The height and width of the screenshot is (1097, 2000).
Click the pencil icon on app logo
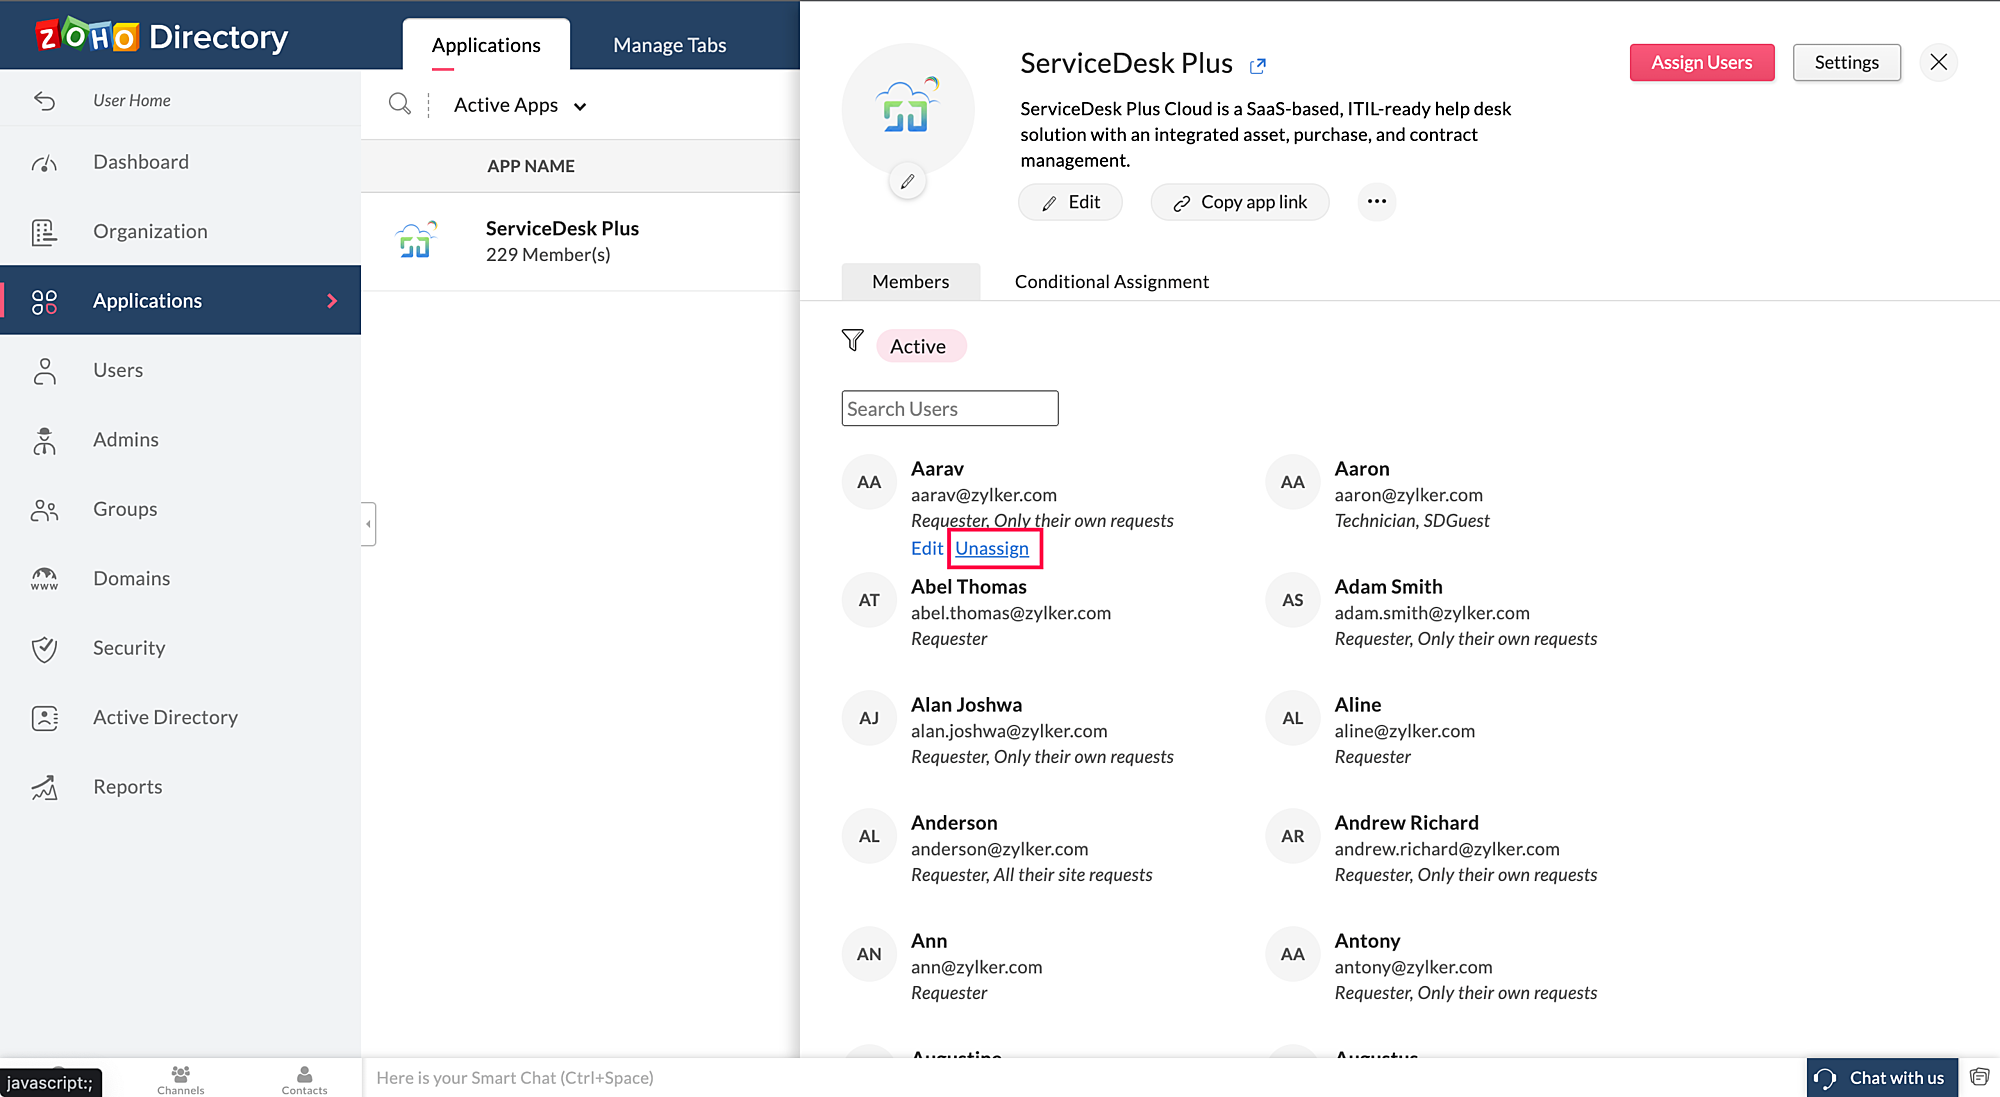[907, 182]
